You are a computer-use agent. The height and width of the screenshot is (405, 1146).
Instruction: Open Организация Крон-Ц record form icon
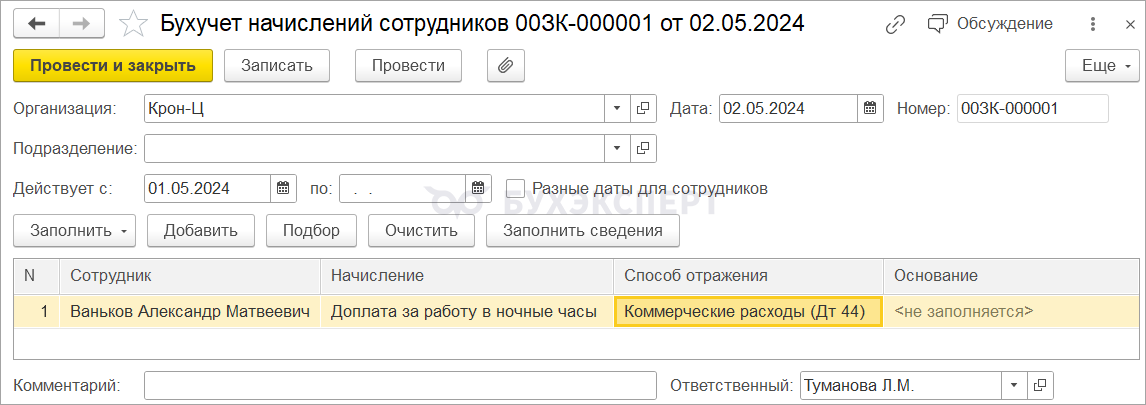(x=643, y=108)
